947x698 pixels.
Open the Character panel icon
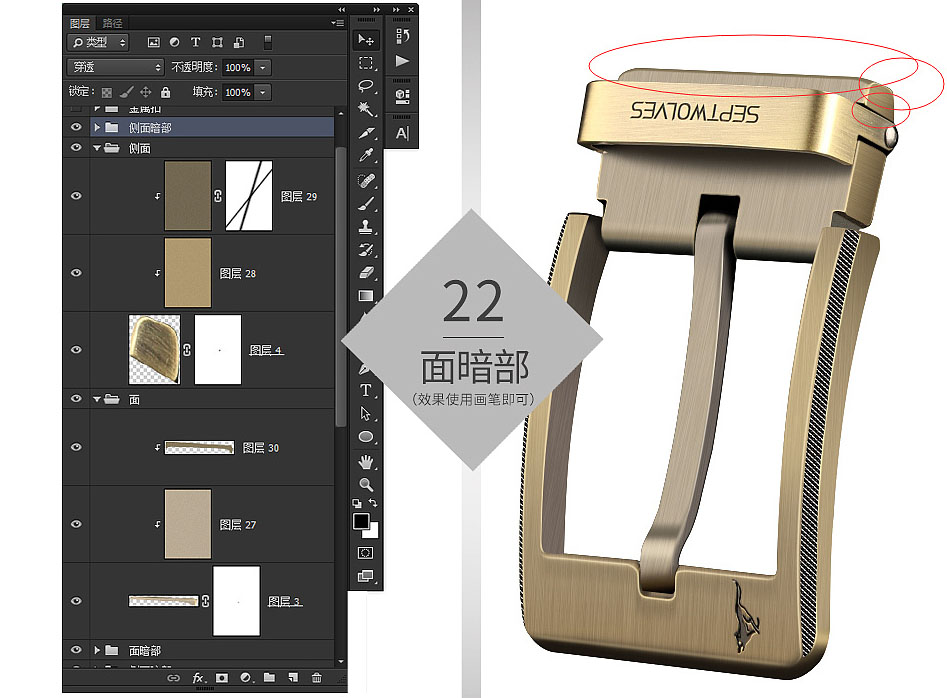point(402,133)
